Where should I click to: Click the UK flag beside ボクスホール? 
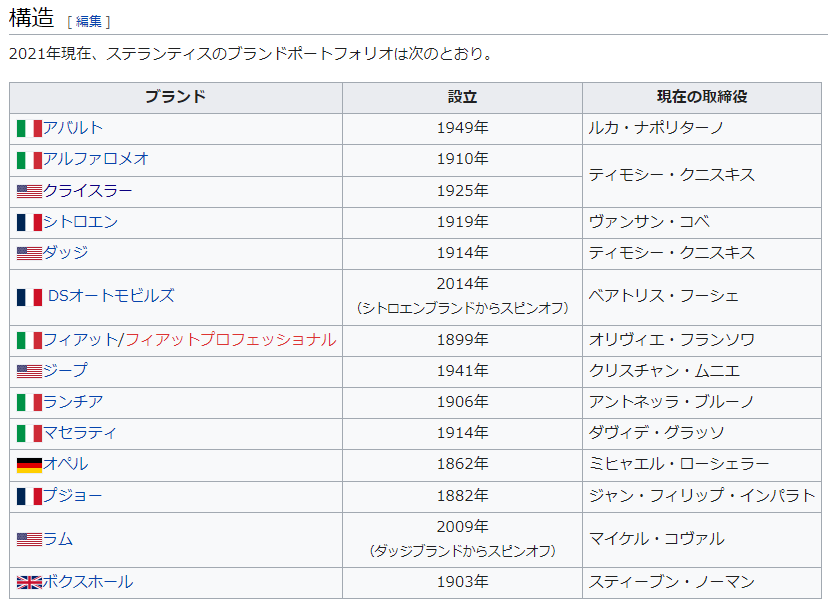pyautogui.click(x=29, y=583)
